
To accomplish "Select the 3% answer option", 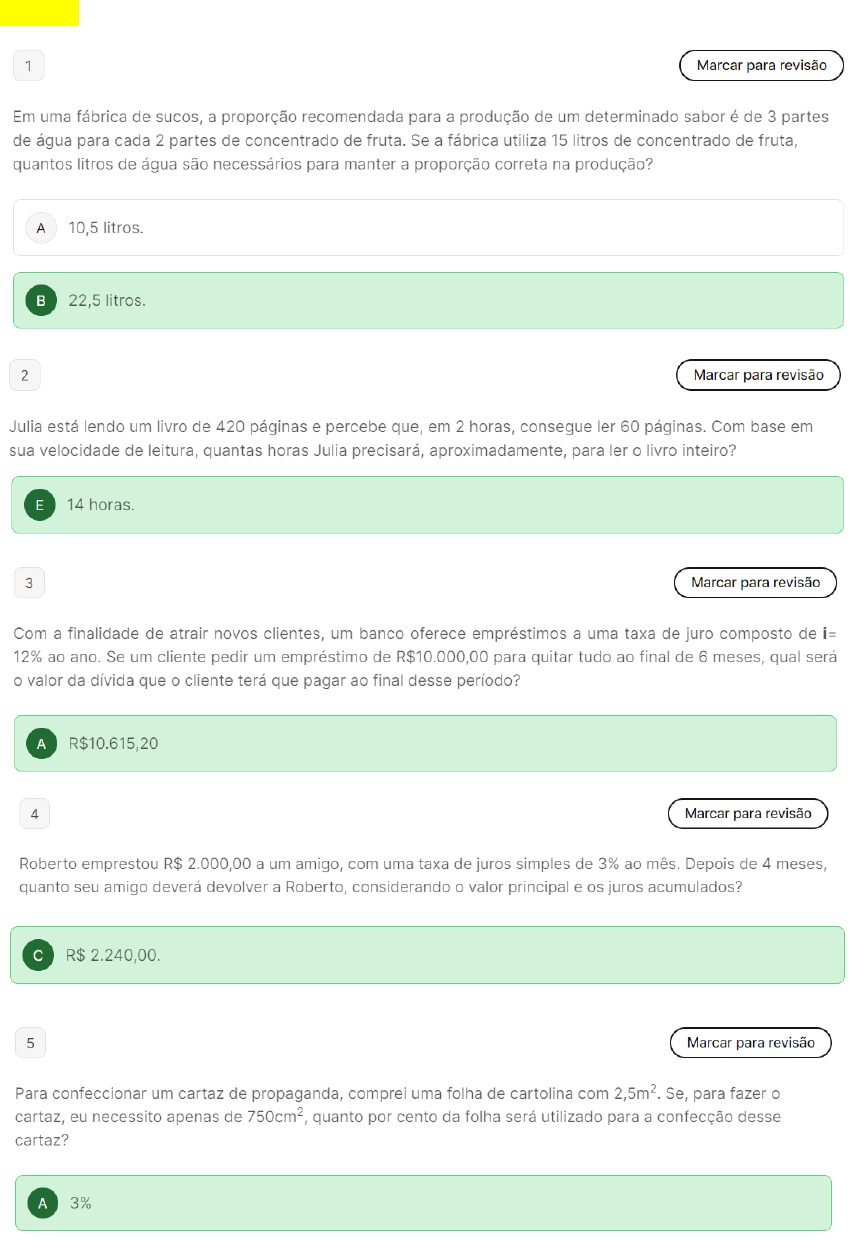I will coord(423,1203).
